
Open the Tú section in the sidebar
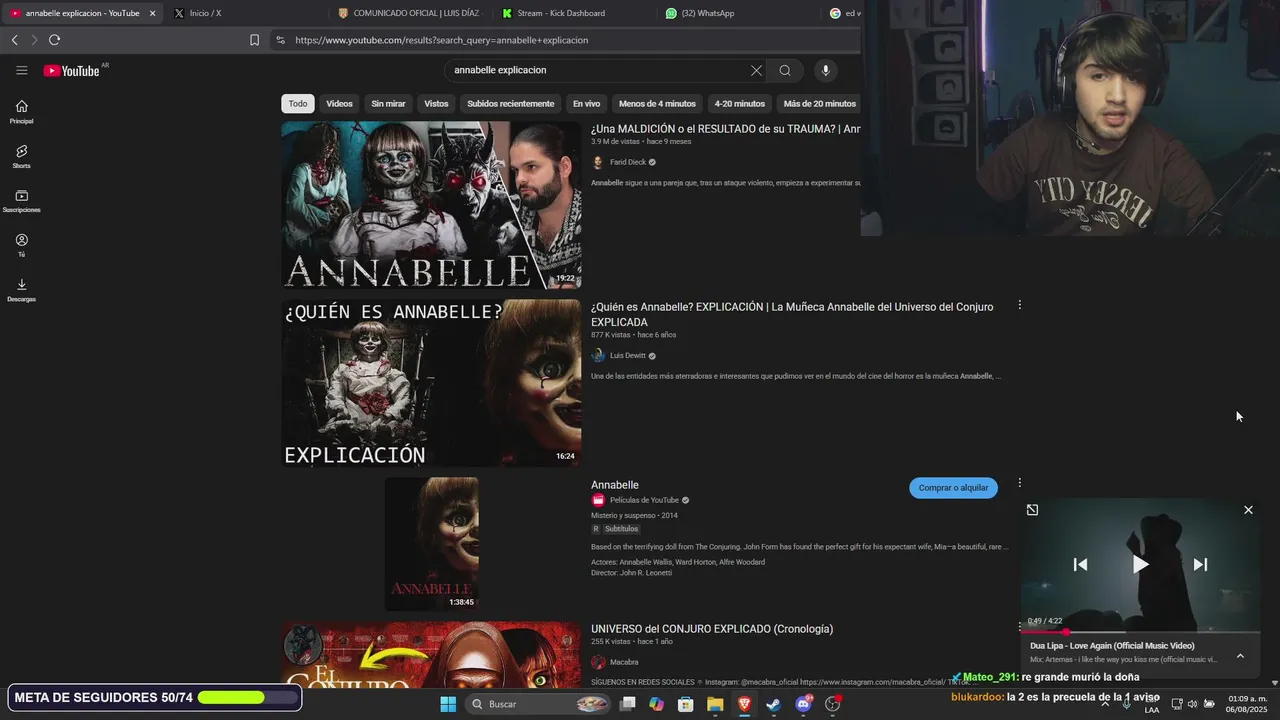pos(21,245)
